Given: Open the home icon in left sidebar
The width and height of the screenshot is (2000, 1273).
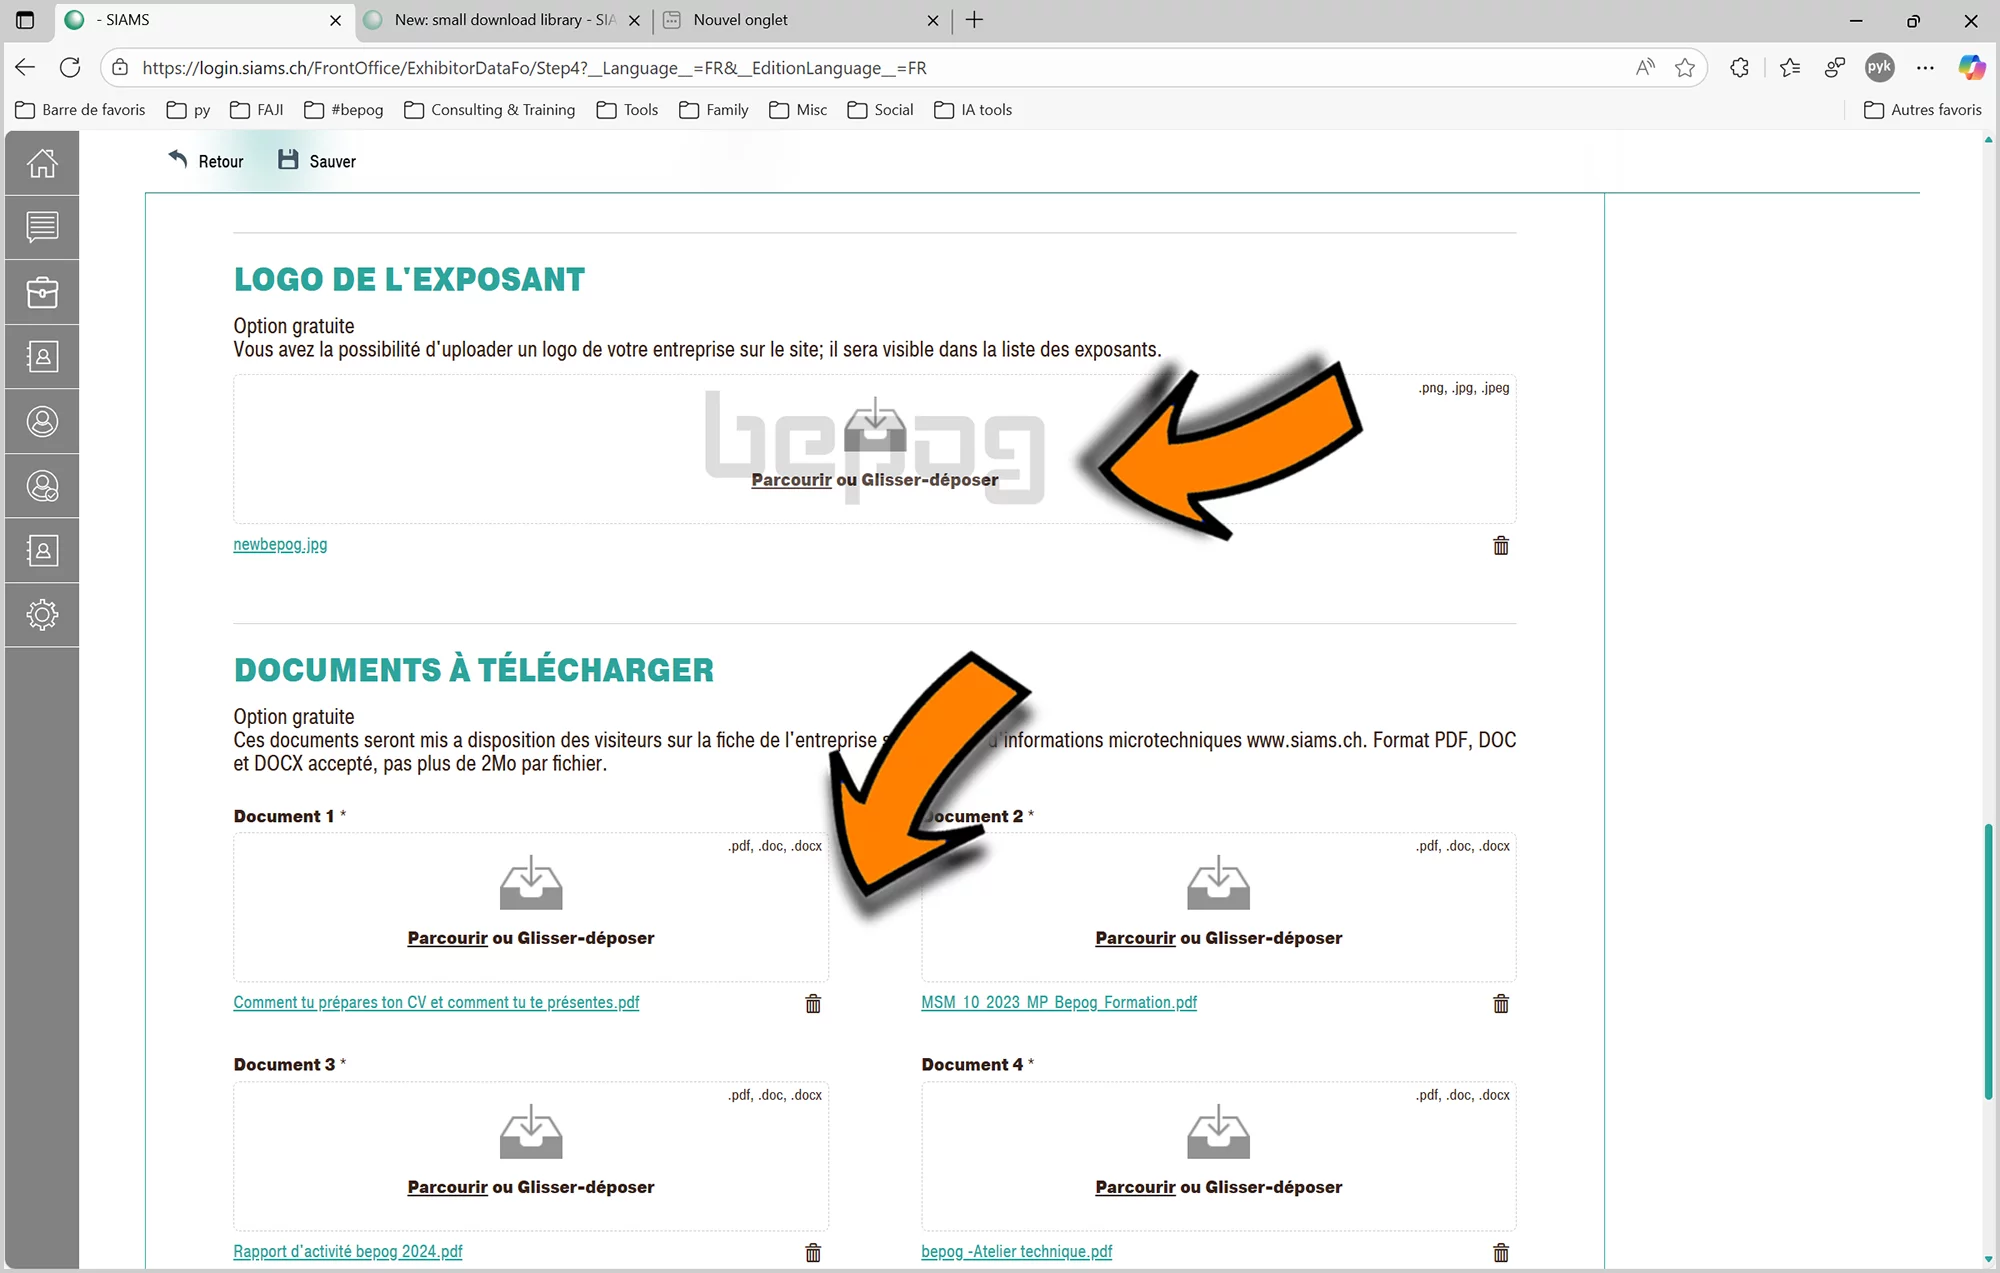Looking at the screenshot, I should 42,162.
